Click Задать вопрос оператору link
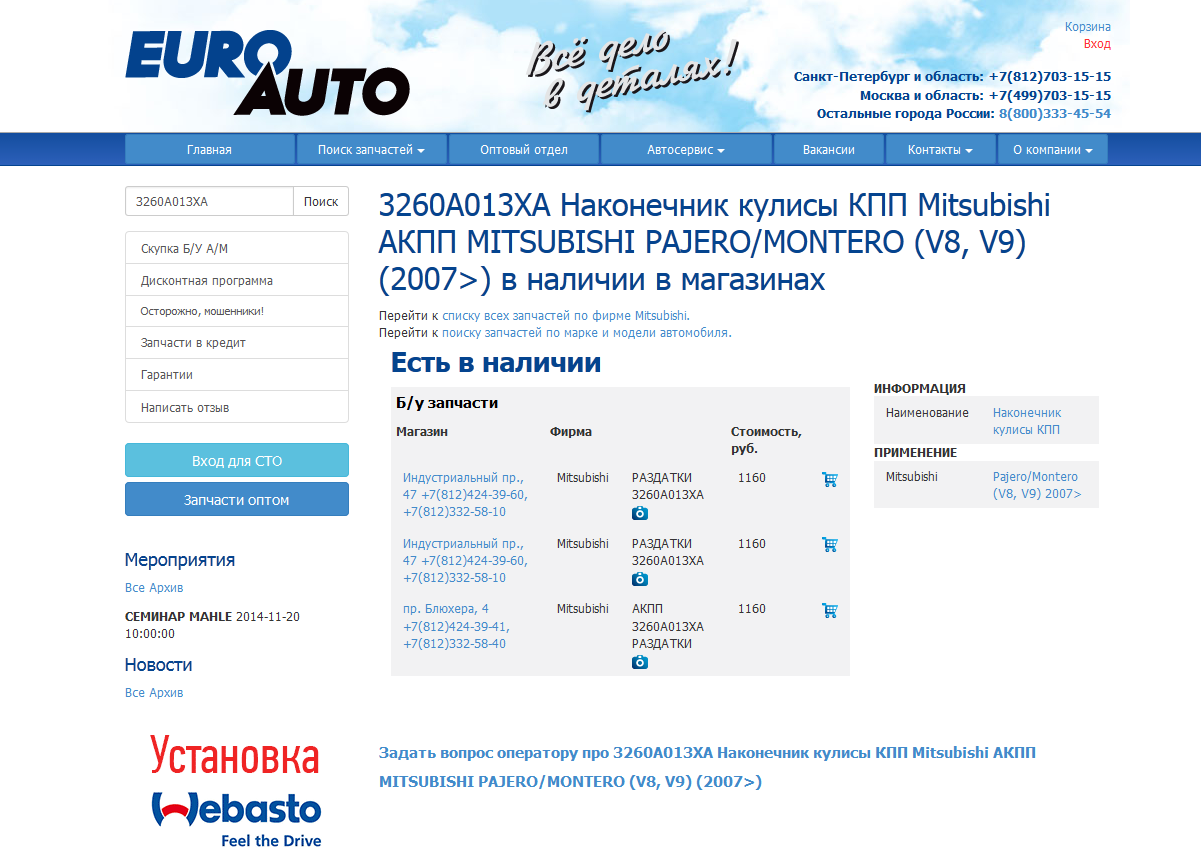 [x=707, y=767]
